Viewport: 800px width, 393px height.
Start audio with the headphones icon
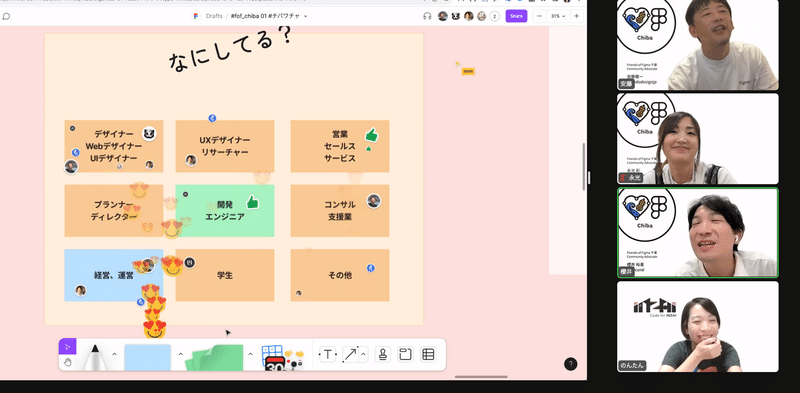point(427,16)
